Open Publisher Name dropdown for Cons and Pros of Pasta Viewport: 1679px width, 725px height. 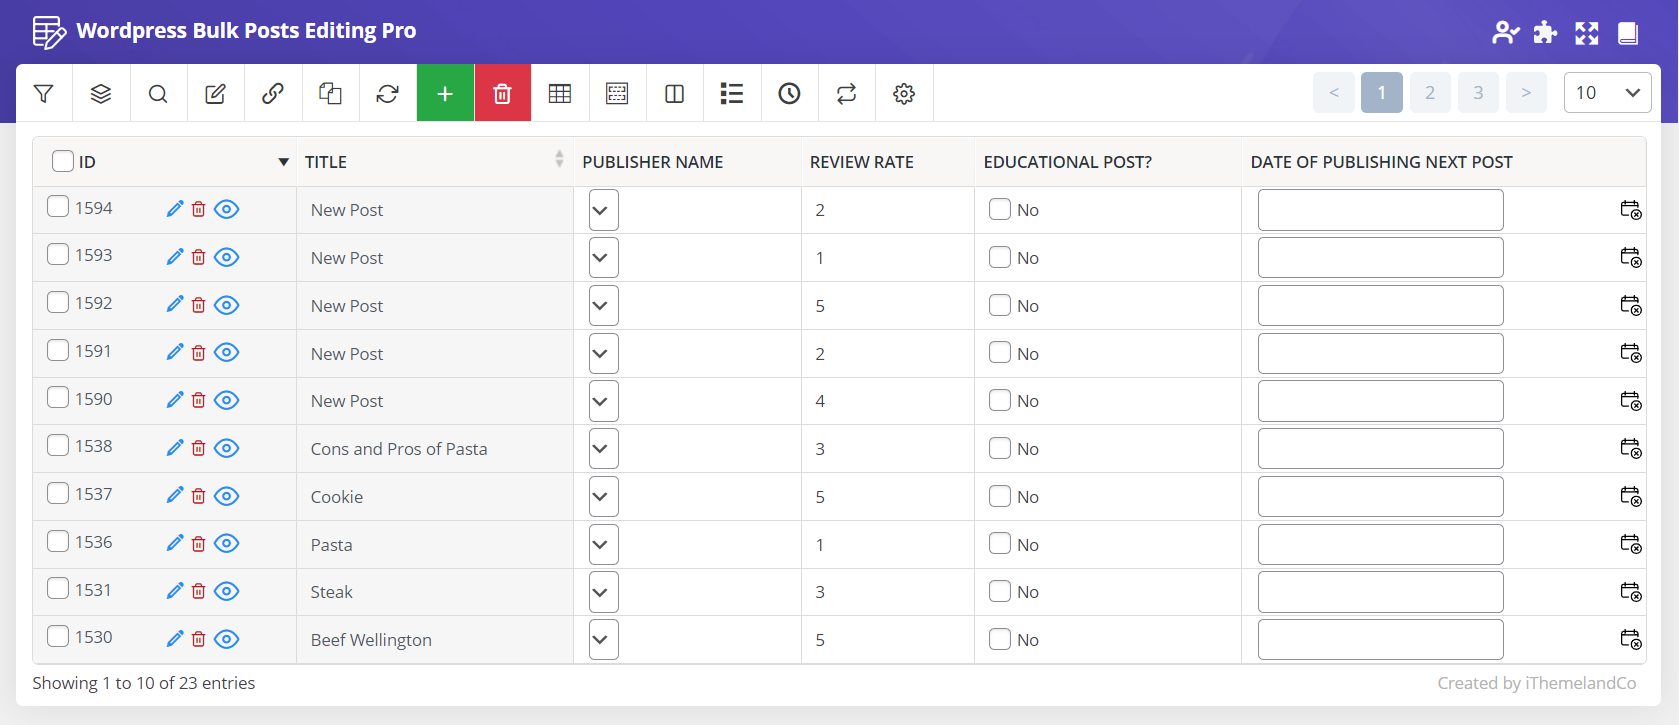(604, 448)
